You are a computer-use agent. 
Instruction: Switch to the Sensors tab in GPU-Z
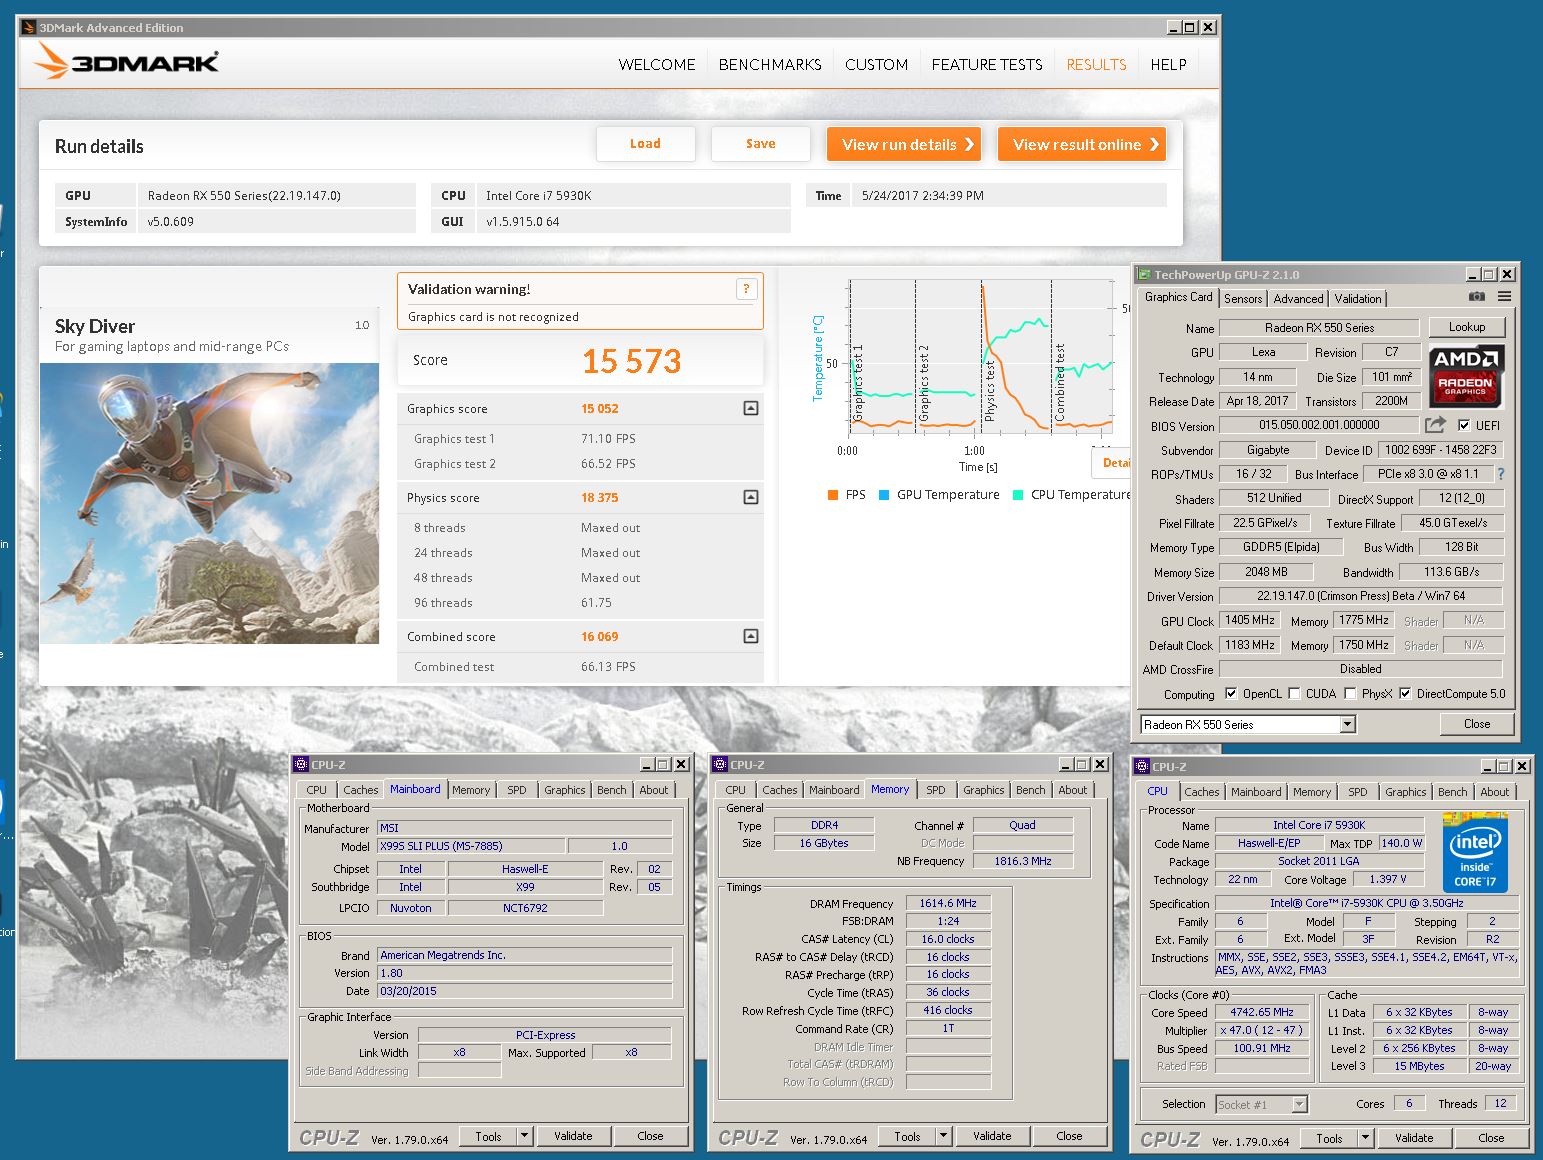[x=1243, y=298]
